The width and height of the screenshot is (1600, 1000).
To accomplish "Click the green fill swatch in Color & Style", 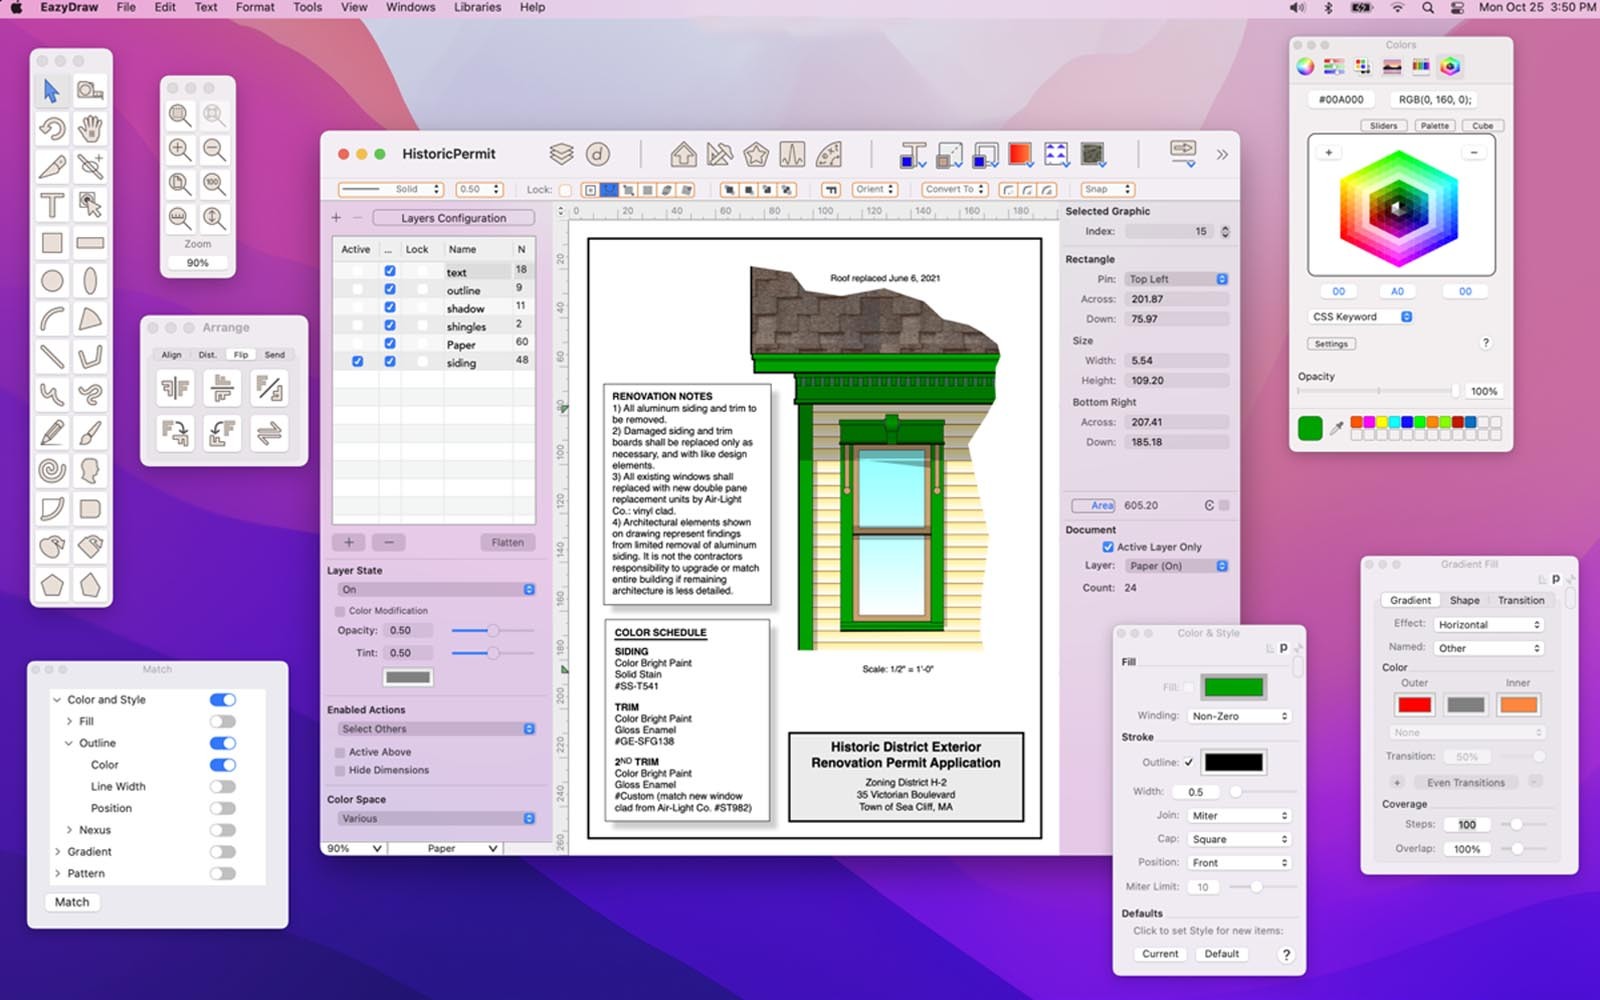I will point(1235,686).
